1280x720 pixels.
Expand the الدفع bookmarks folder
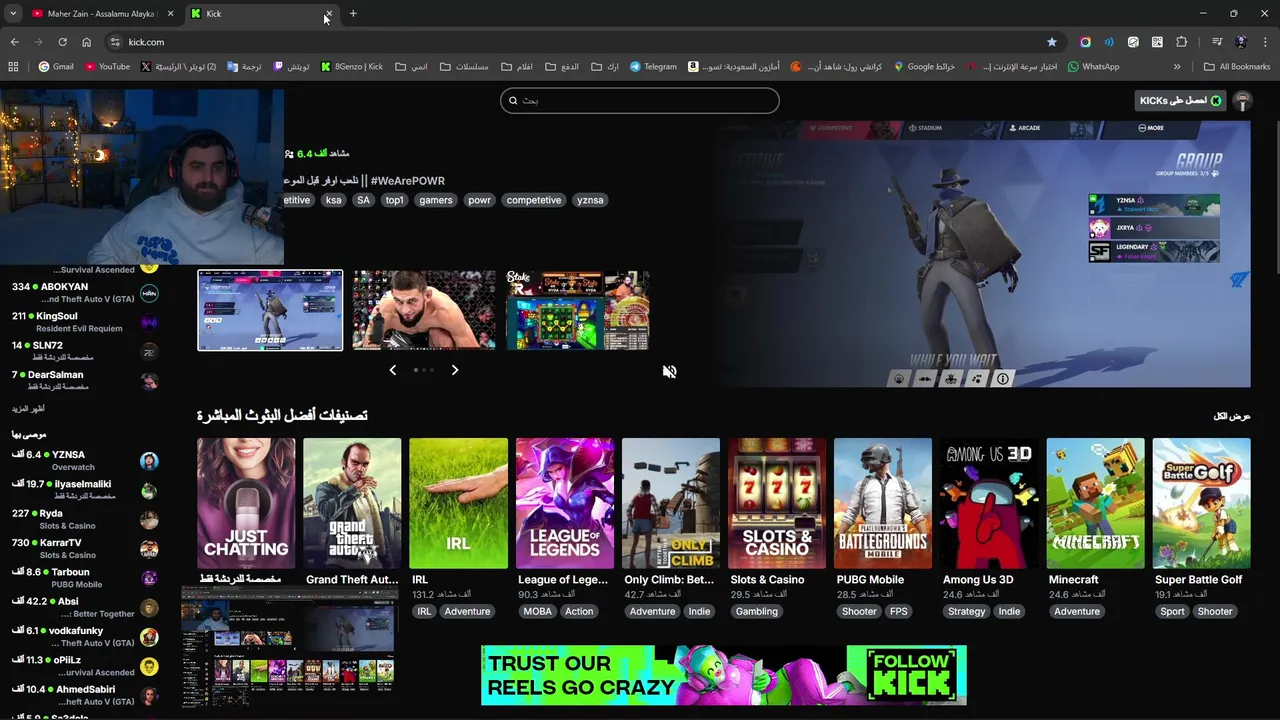[x=562, y=67]
